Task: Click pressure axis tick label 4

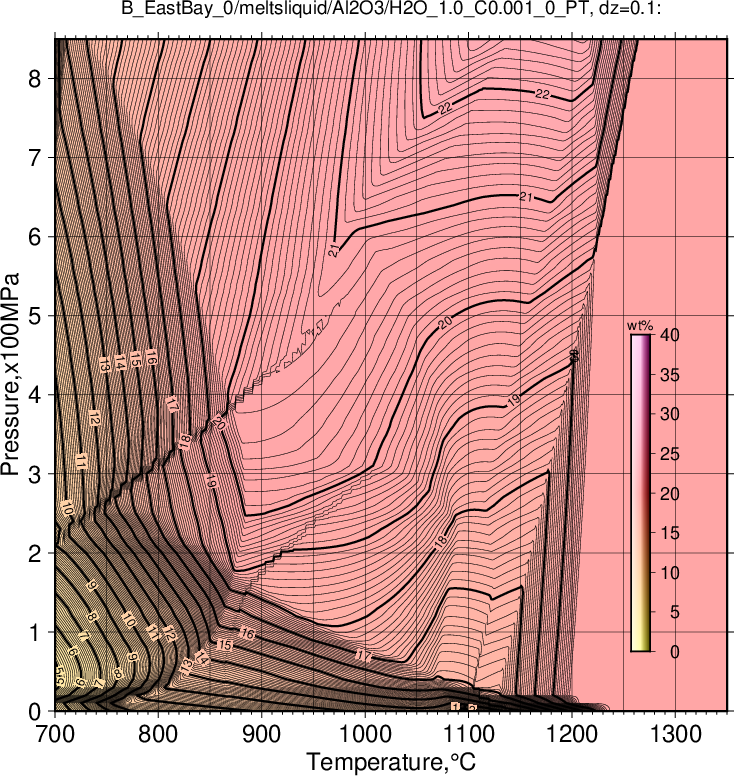Action: (34, 395)
